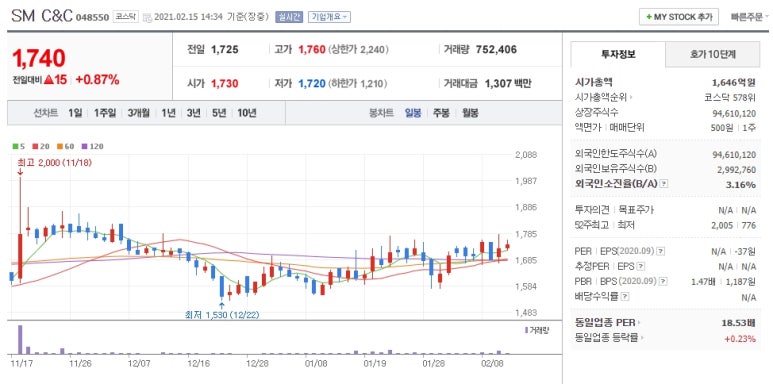This screenshot has height=384, width=773.
Task: Click the purple 120-day moving average legend
Action: pos(92,146)
